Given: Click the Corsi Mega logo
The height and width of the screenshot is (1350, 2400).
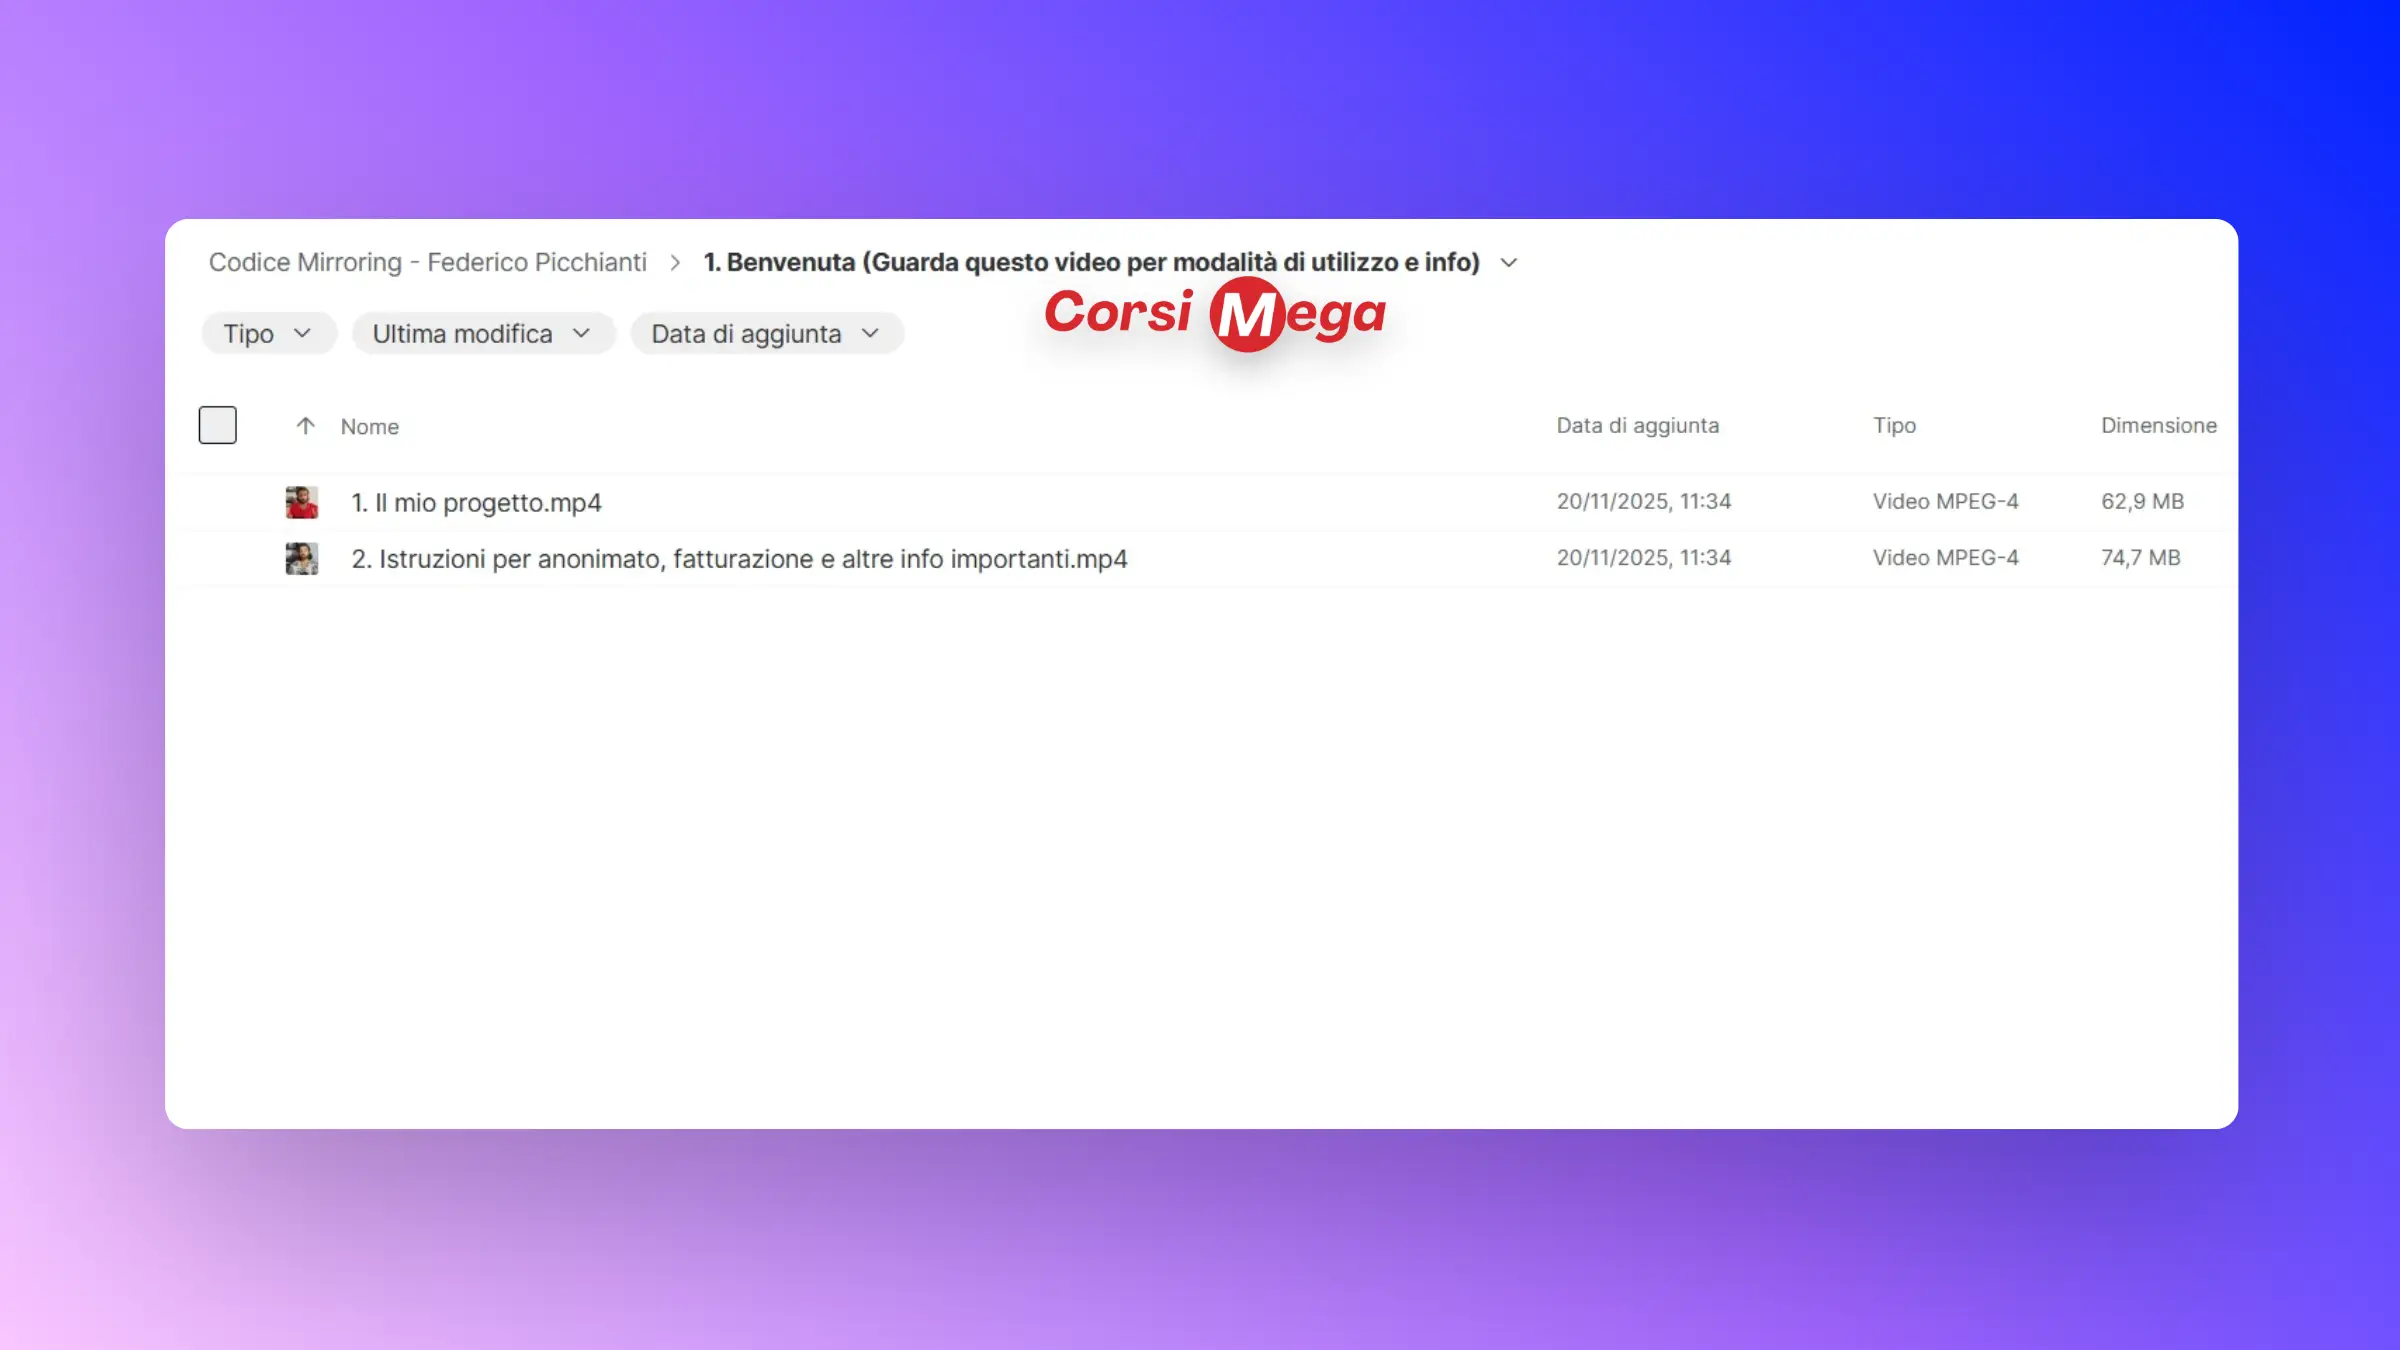Looking at the screenshot, I should pyautogui.click(x=1215, y=314).
